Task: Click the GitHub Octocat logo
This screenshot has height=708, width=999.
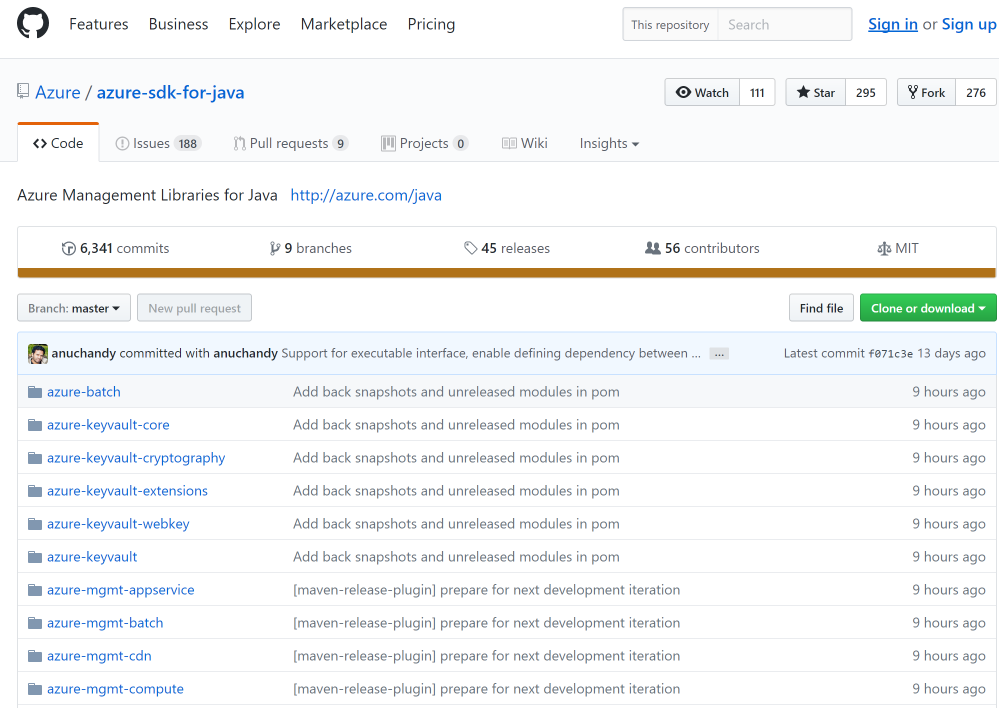Action: click(32, 23)
